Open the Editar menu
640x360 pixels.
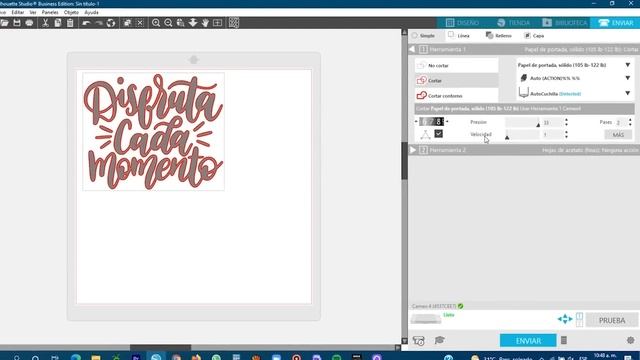(x=18, y=13)
